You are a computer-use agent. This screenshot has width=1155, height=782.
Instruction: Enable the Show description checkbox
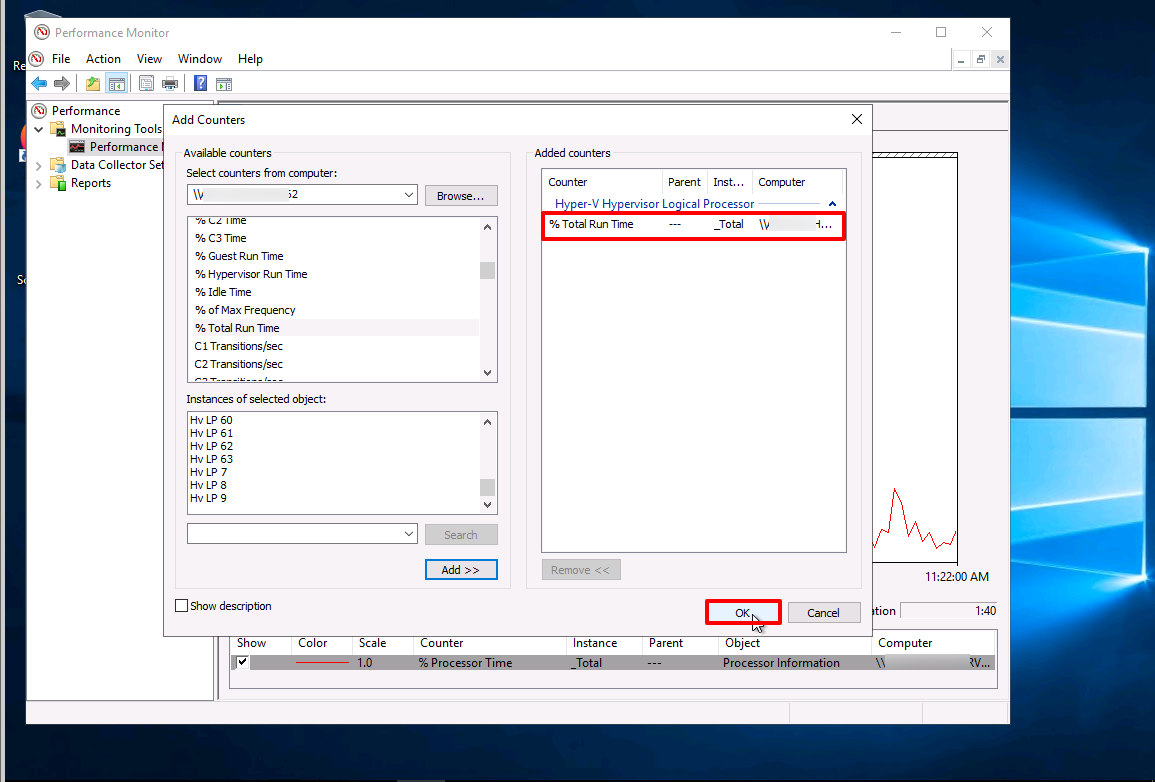click(181, 605)
